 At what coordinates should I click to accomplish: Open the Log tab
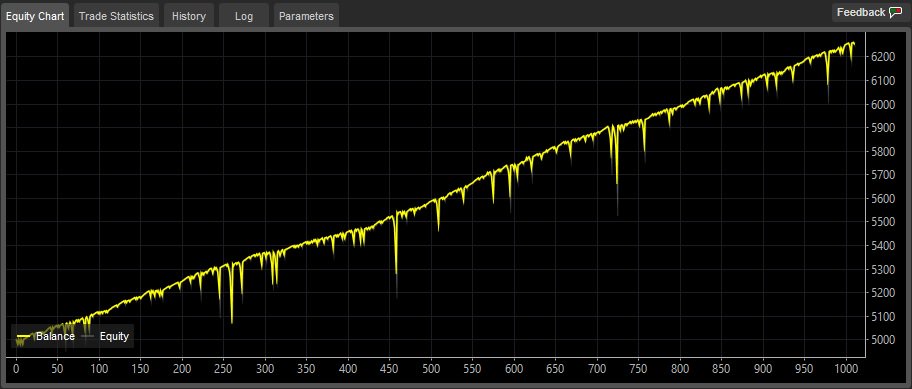244,16
